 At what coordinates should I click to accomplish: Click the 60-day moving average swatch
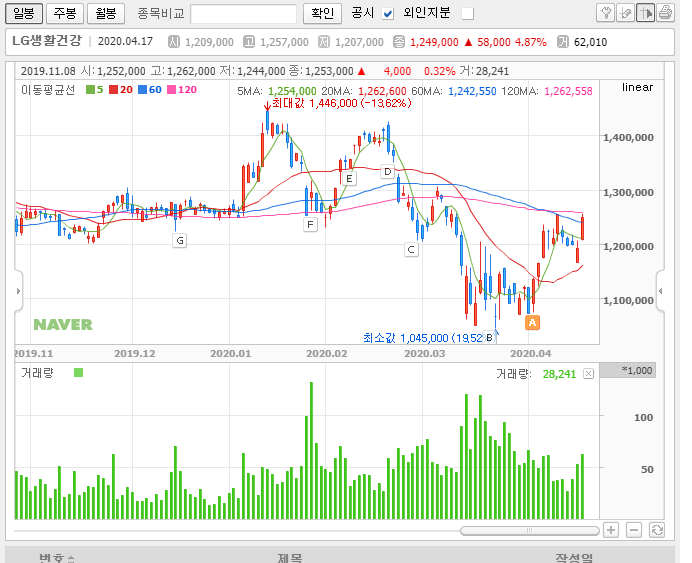pyautogui.click(x=142, y=90)
